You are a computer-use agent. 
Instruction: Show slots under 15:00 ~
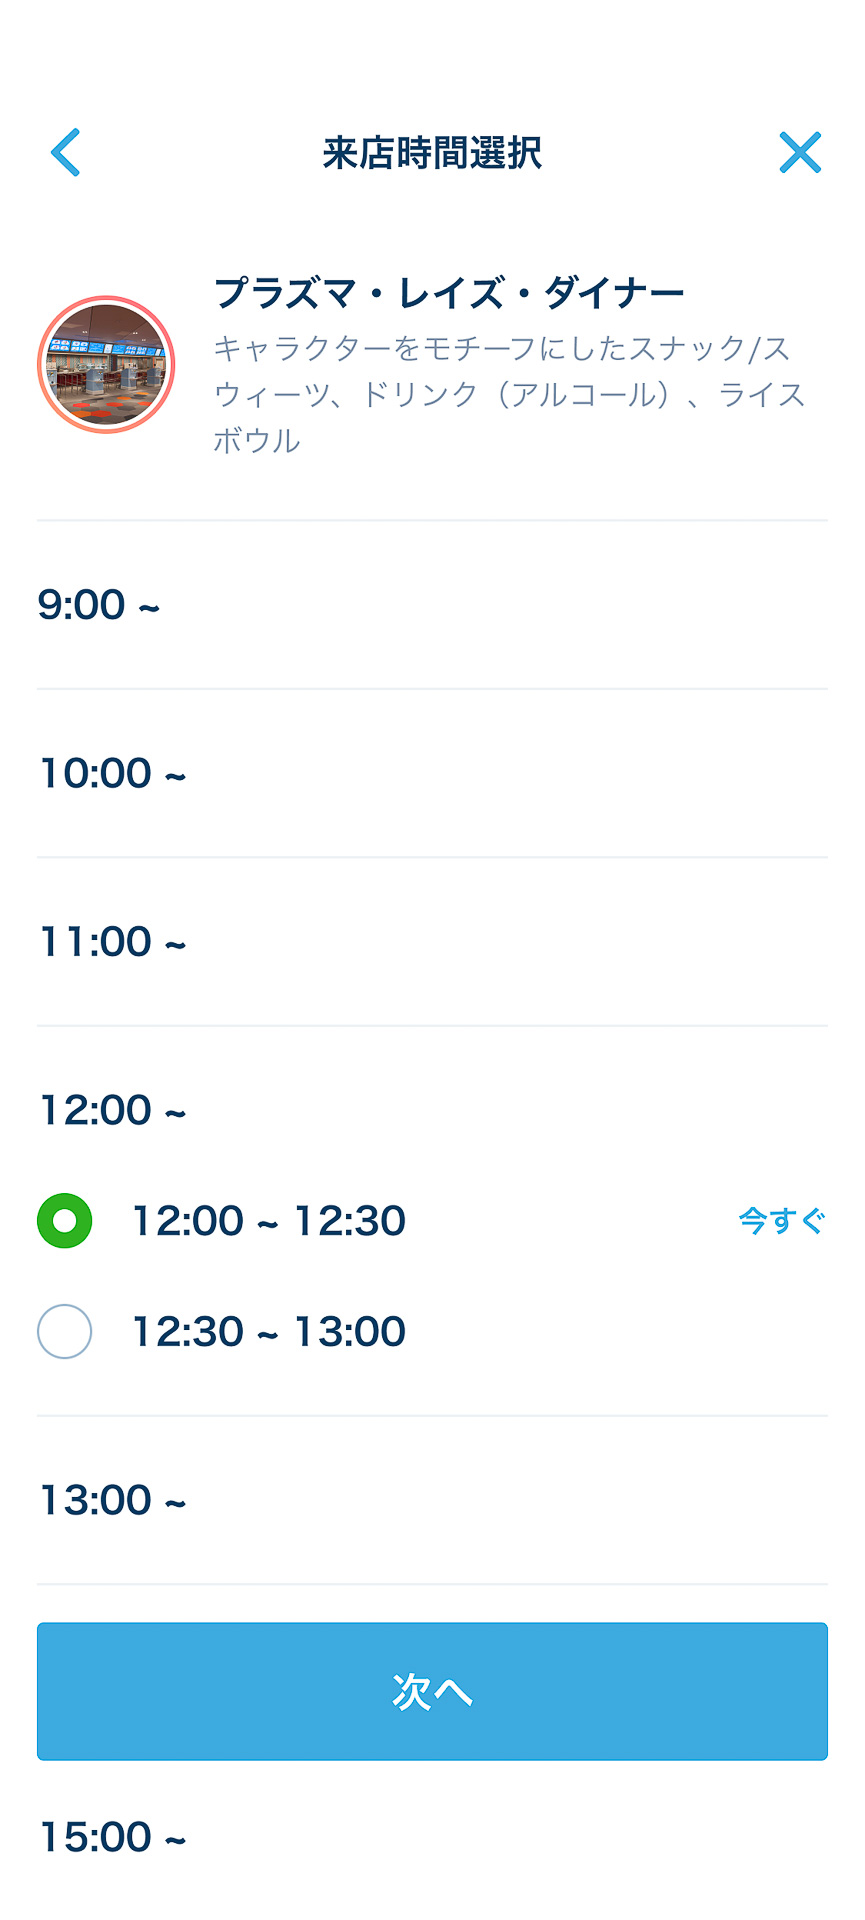[x=112, y=1838]
